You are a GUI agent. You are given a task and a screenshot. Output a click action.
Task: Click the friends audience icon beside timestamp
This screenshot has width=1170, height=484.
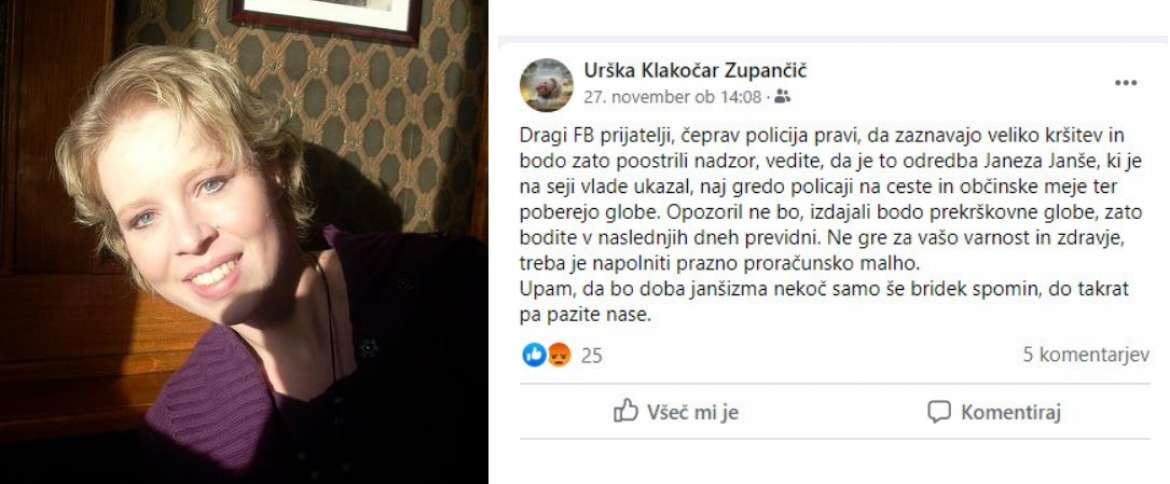pyautogui.click(x=782, y=96)
